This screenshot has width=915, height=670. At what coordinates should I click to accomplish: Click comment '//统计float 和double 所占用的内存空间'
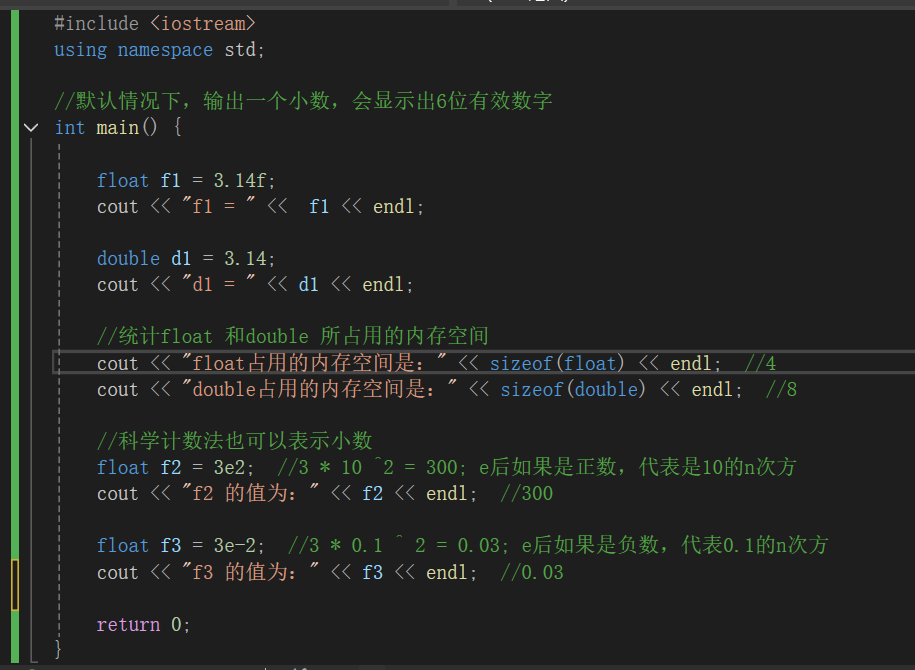point(292,336)
